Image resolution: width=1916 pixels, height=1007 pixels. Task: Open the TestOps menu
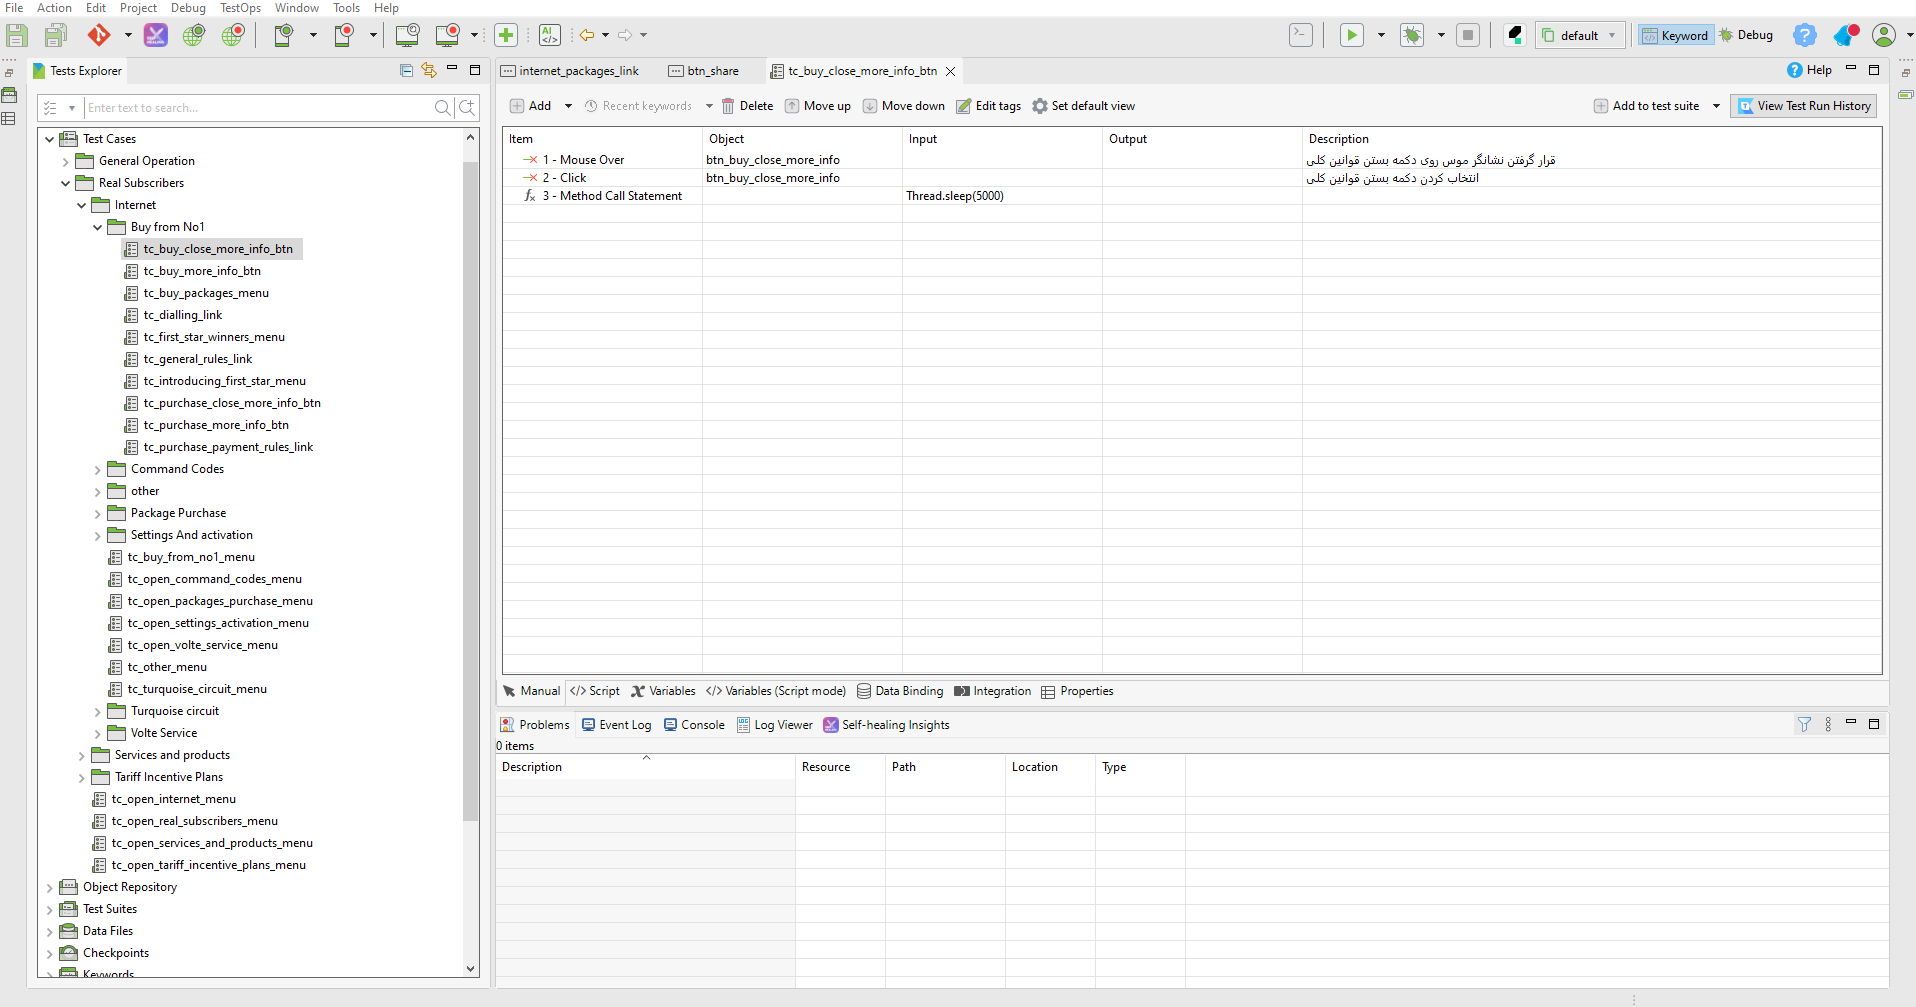(x=240, y=8)
